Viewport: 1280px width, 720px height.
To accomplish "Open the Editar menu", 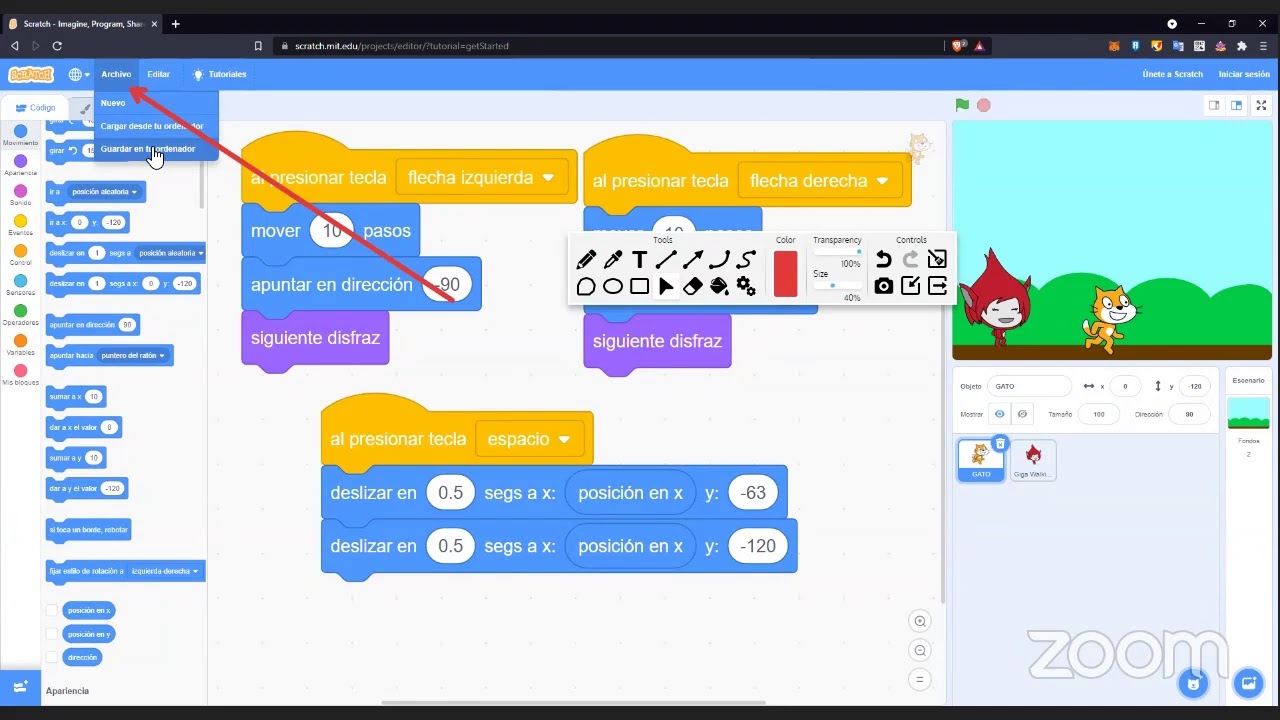I will (x=159, y=74).
